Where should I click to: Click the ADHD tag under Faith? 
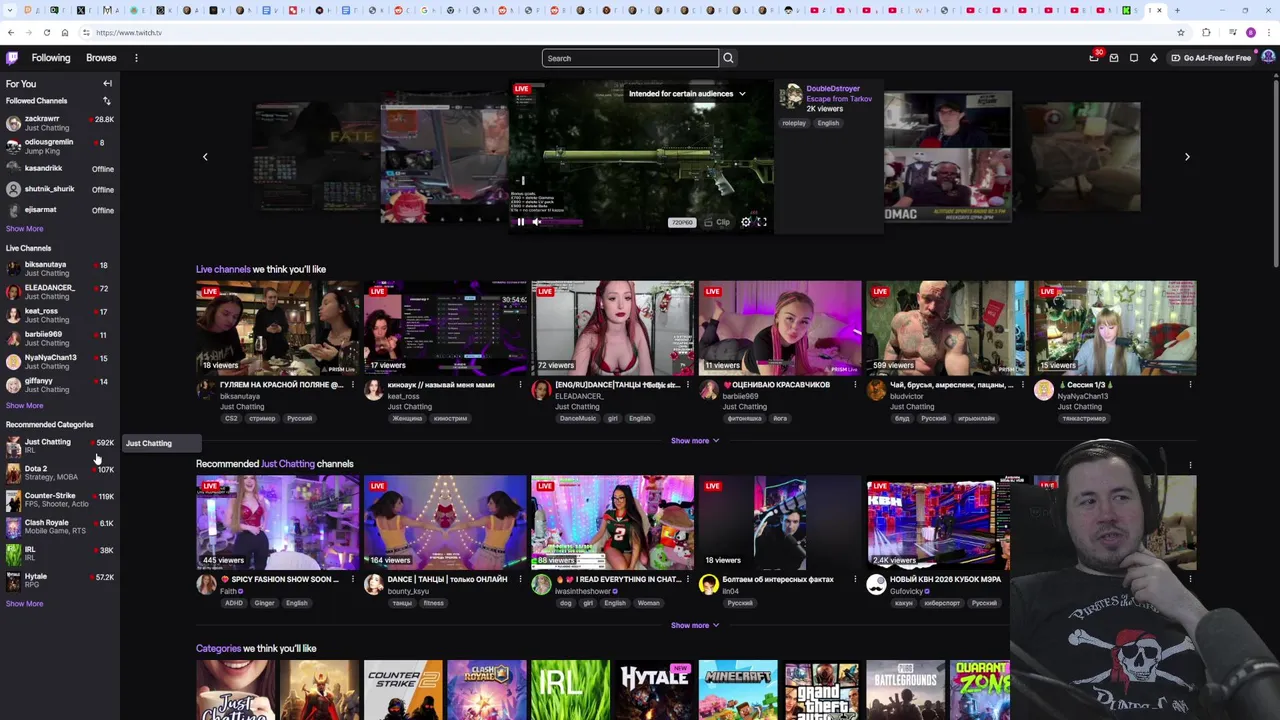coord(234,603)
